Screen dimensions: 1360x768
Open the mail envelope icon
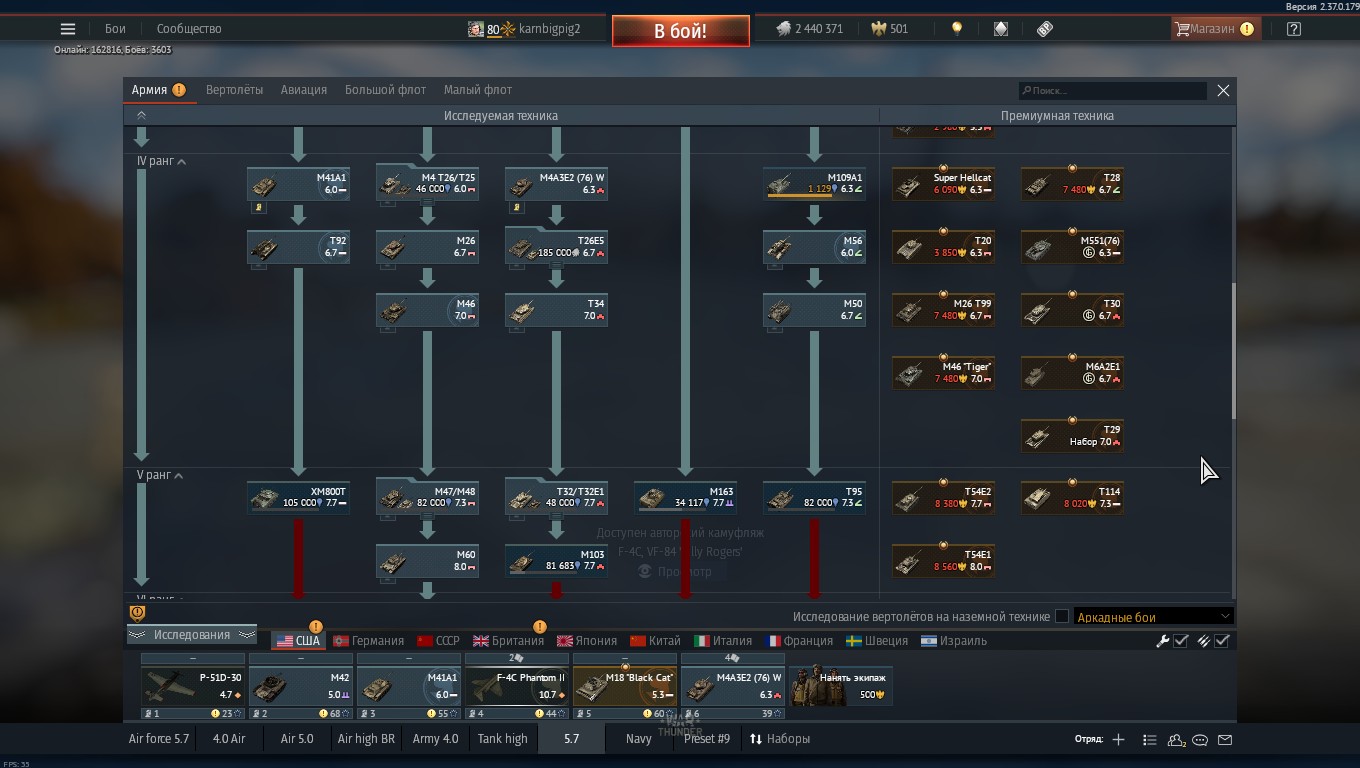click(1225, 740)
